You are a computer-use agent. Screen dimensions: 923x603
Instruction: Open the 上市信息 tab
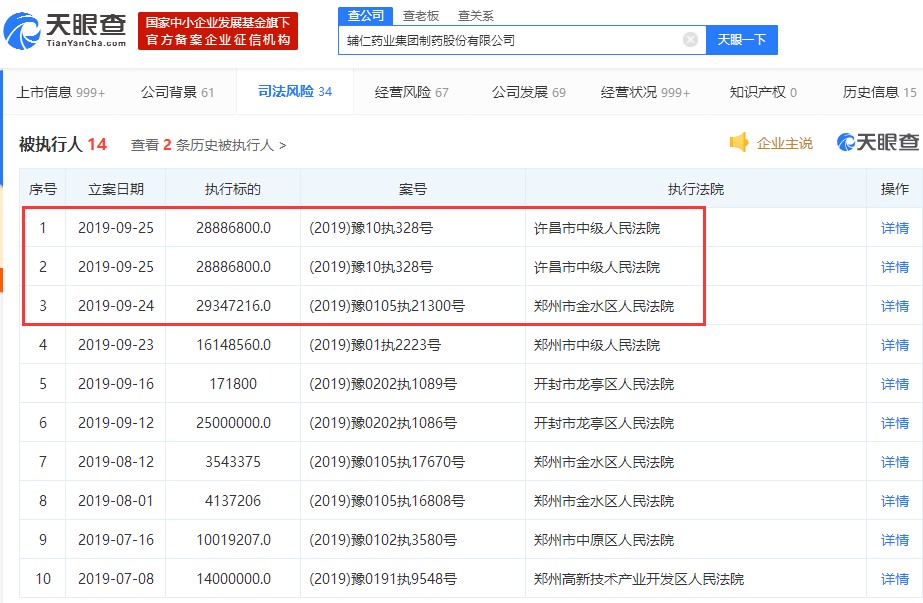point(61,92)
